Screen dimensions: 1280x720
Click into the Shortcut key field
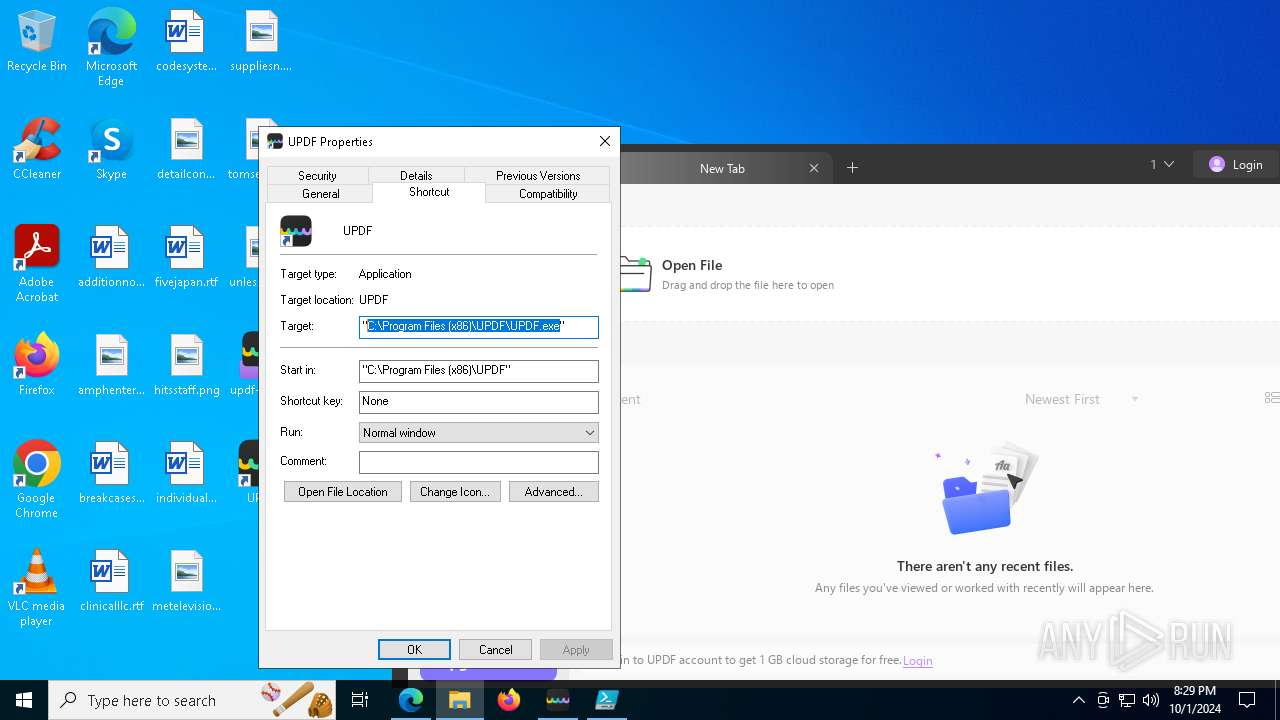(x=479, y=402)
